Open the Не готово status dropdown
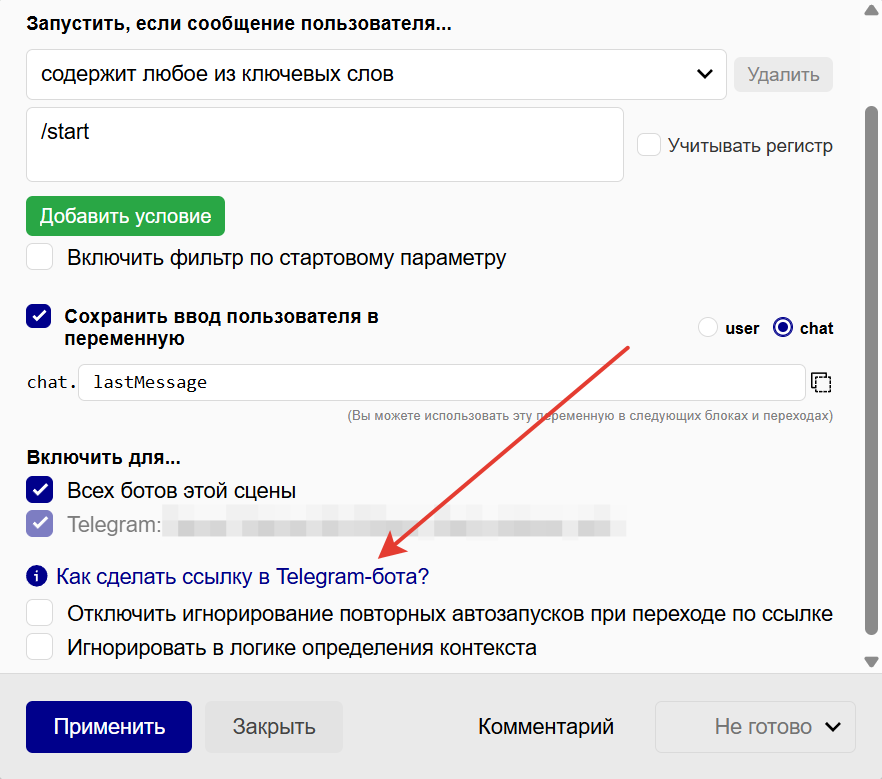This screenshot has height=779, width=882. coord(755,727)
